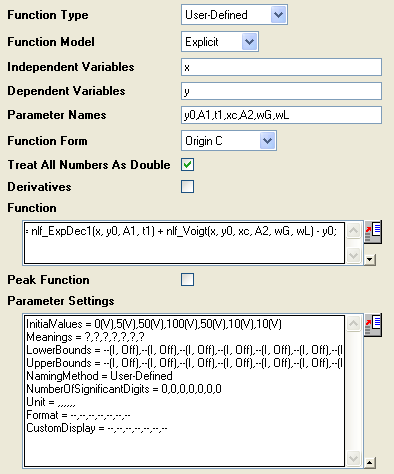Viewport: 394px width, 474px height.
Task: Open editor icon beside Parameter Settings box
Action: click(373, 325)
